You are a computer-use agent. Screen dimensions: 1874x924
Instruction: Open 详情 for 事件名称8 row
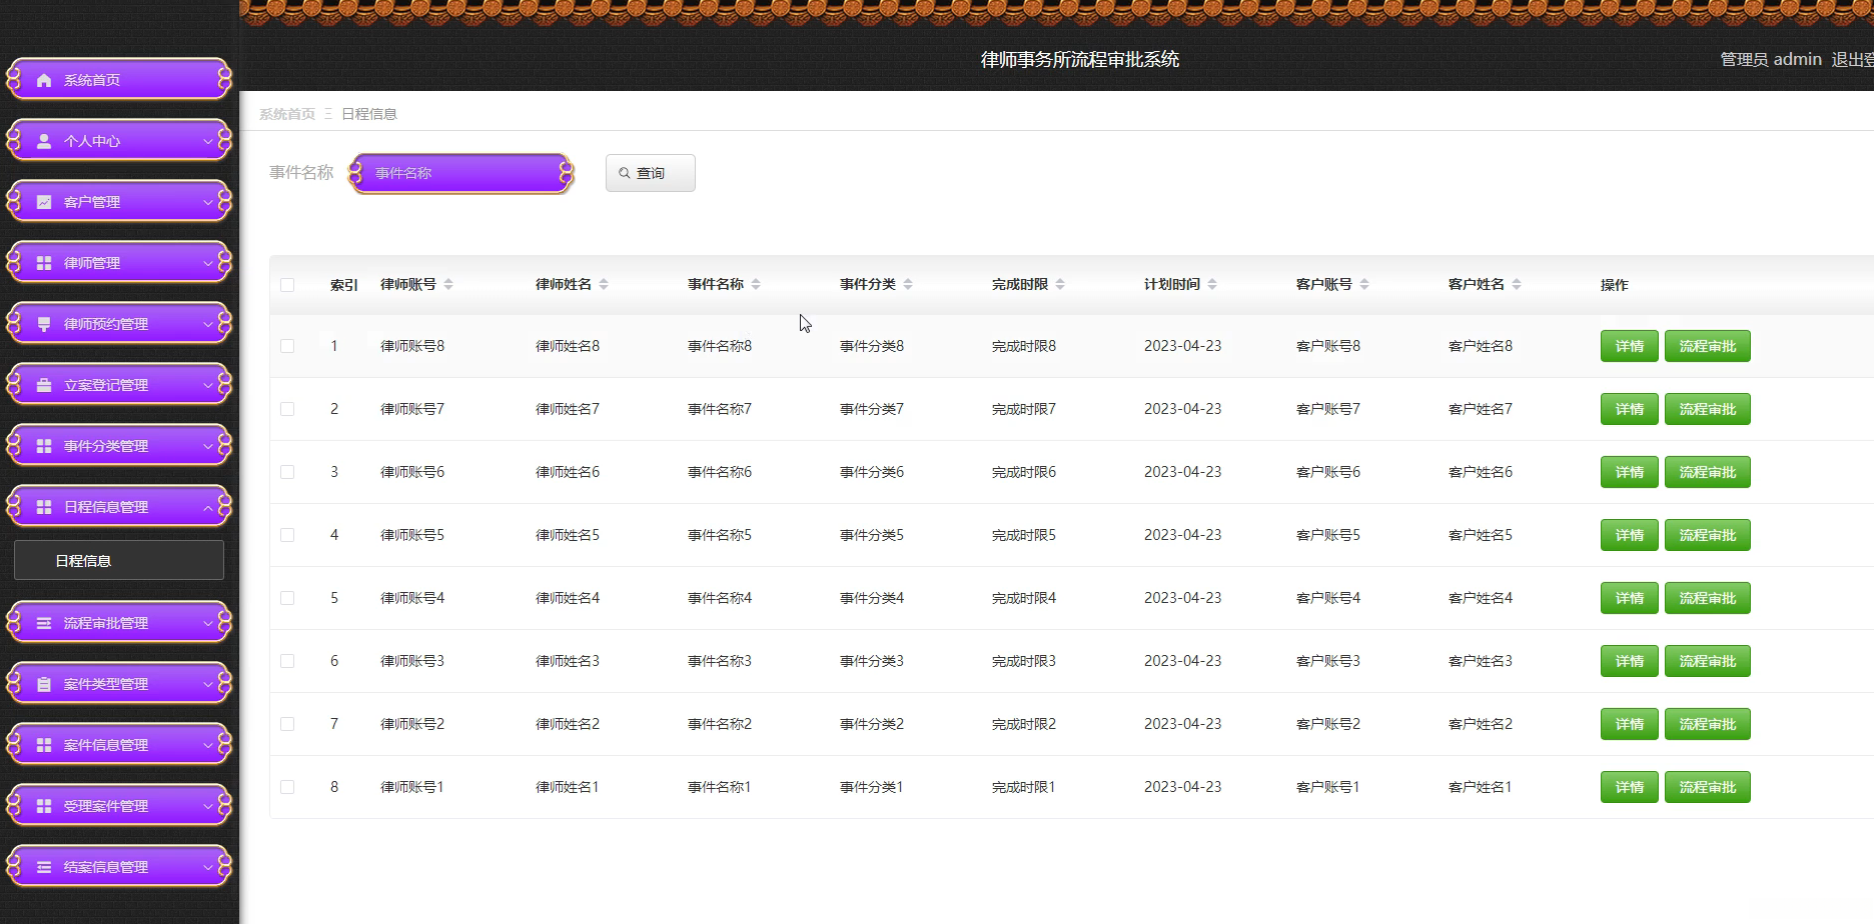click(1629, 346)
